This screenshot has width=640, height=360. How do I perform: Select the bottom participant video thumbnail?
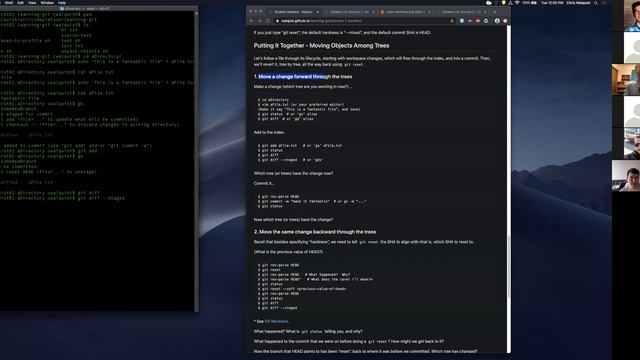pyautogui.click(x=626, y=176)
